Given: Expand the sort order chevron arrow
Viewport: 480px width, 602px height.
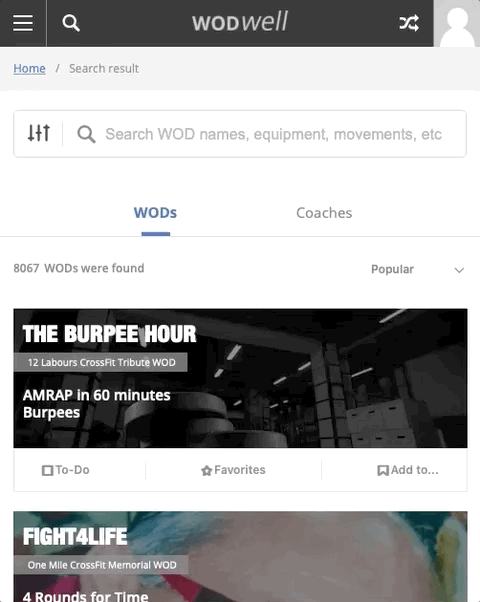Looking at the screenshot, I should (459, 270).
